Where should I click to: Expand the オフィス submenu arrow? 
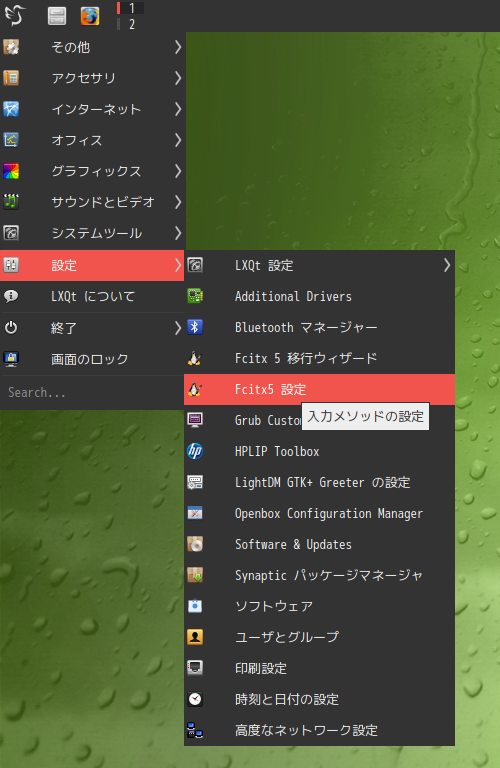[x=178, y=140]
